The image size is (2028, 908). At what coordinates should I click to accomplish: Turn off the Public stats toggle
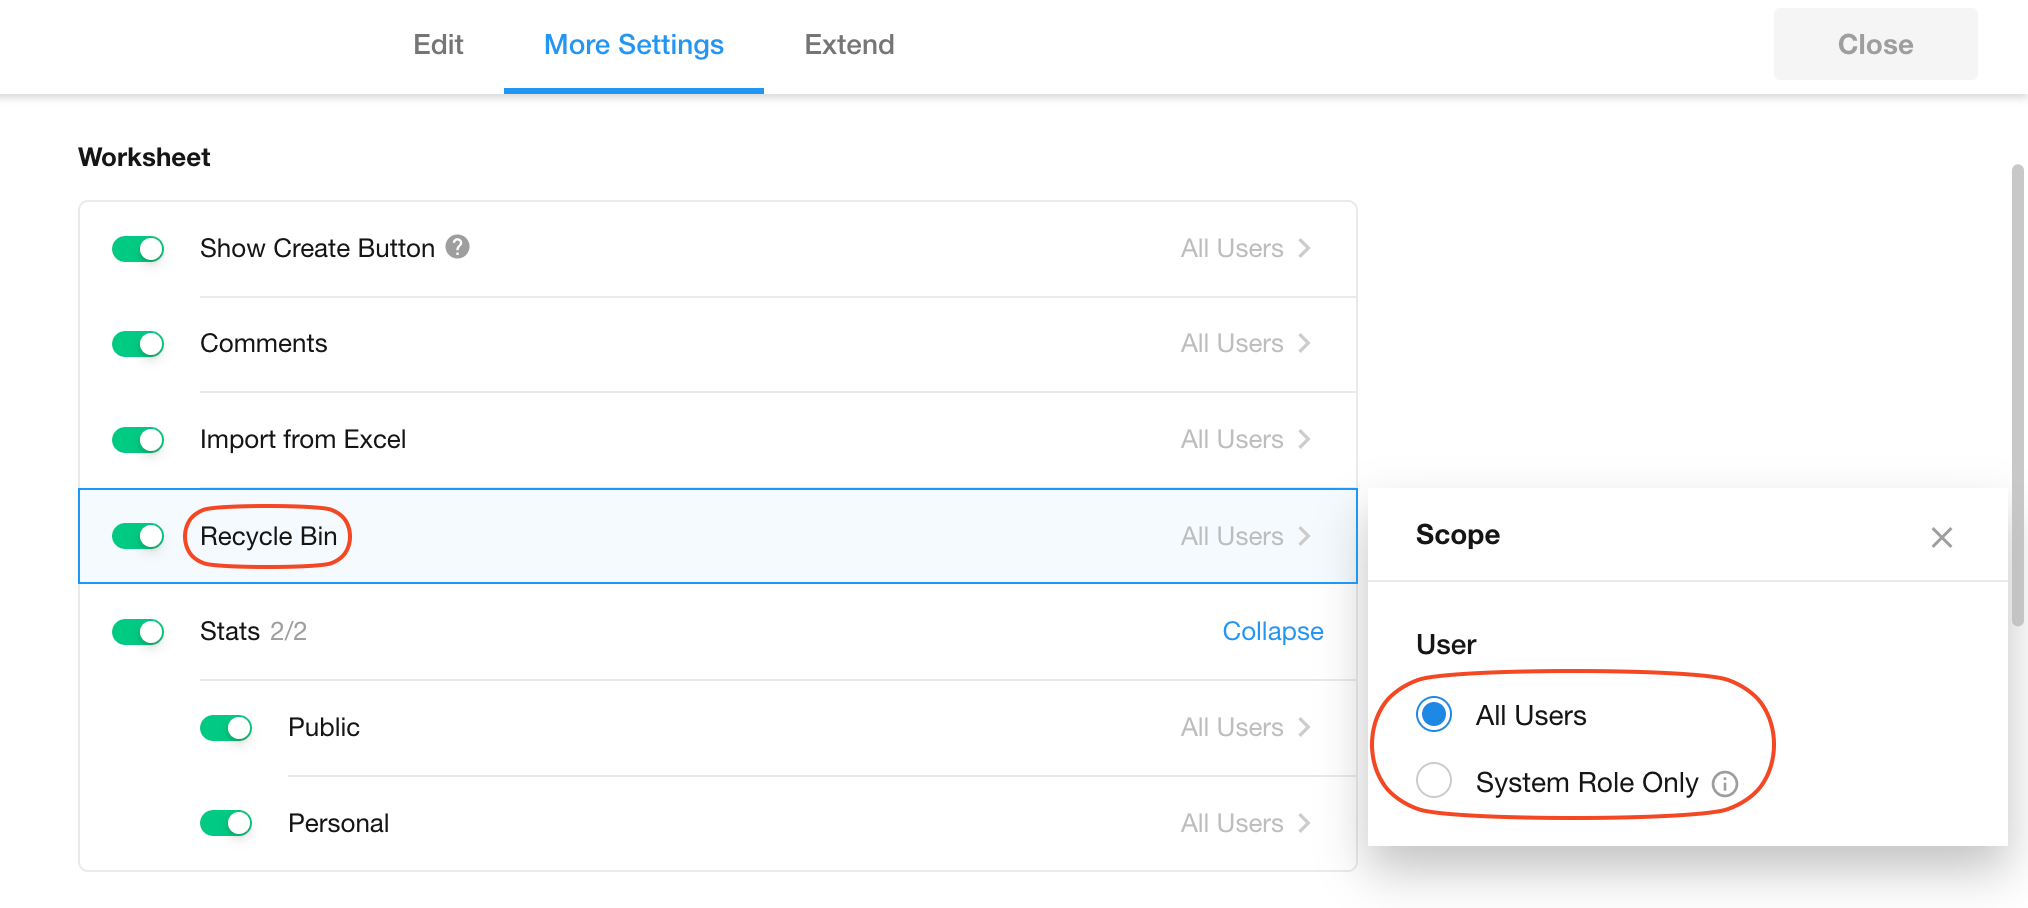(226, 728)
